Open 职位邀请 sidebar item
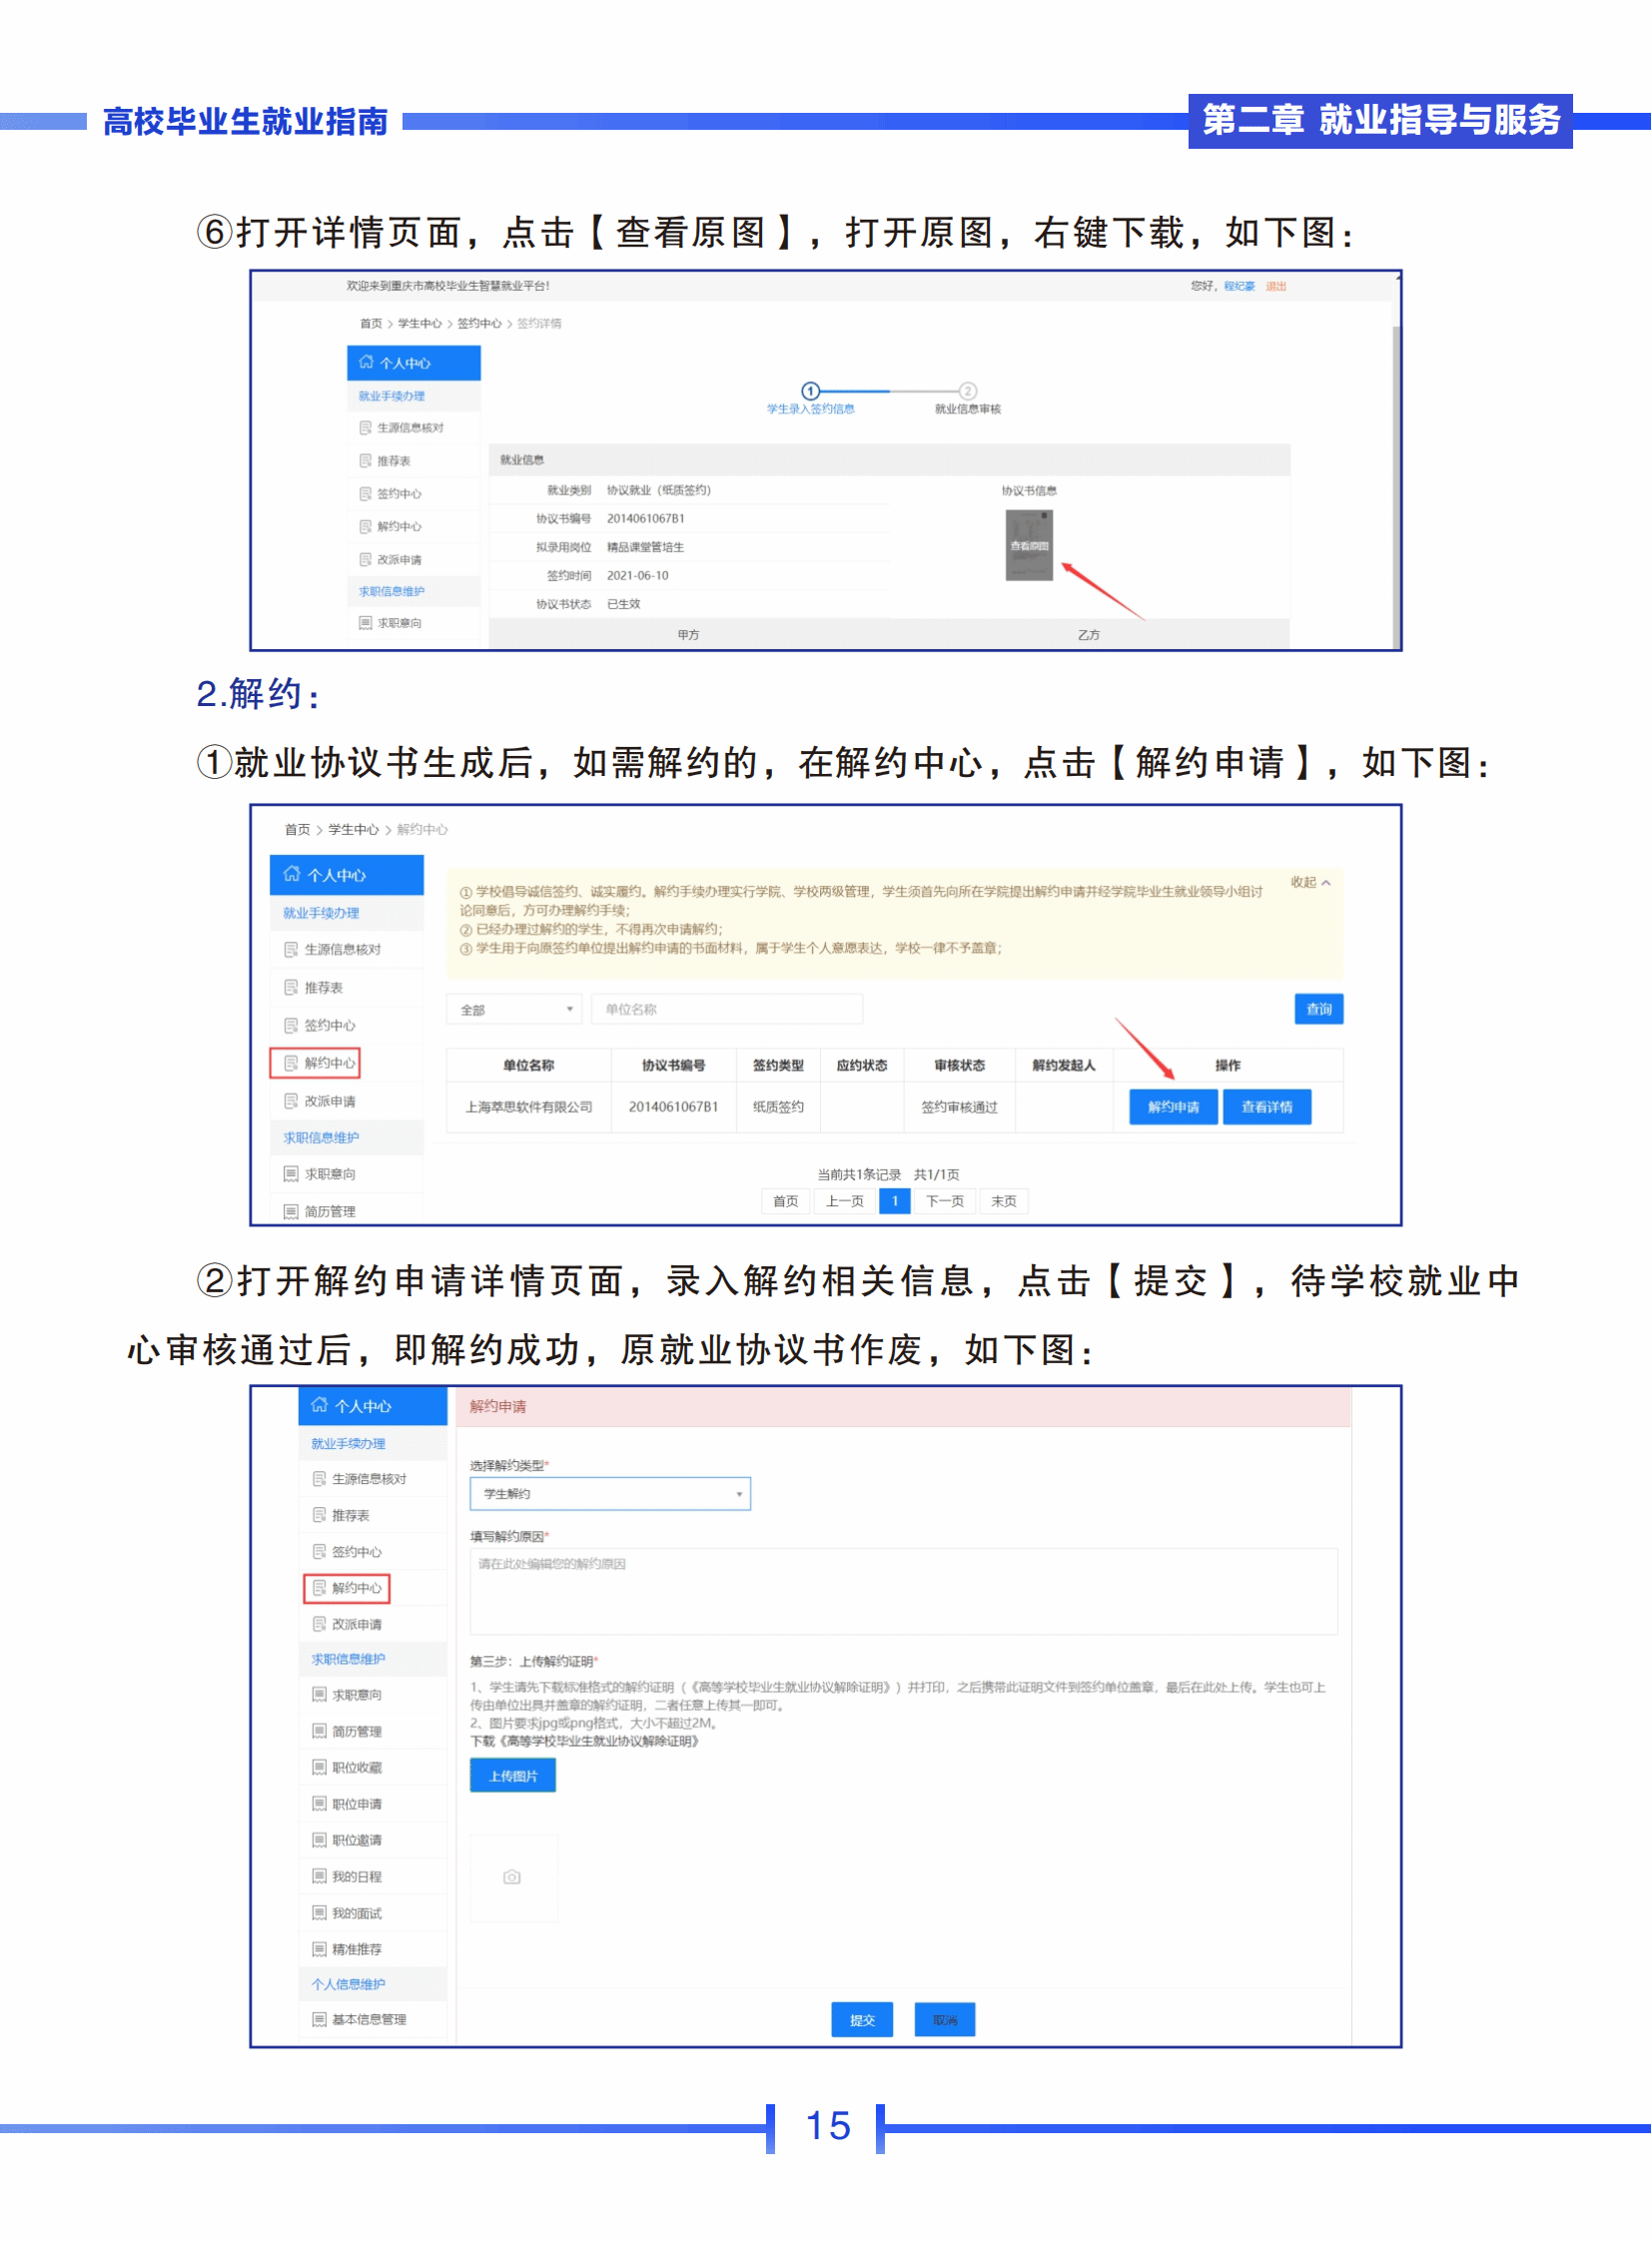Image resolution: width=1652 pixels, height=2241 pixels. tap(356, 1840)
